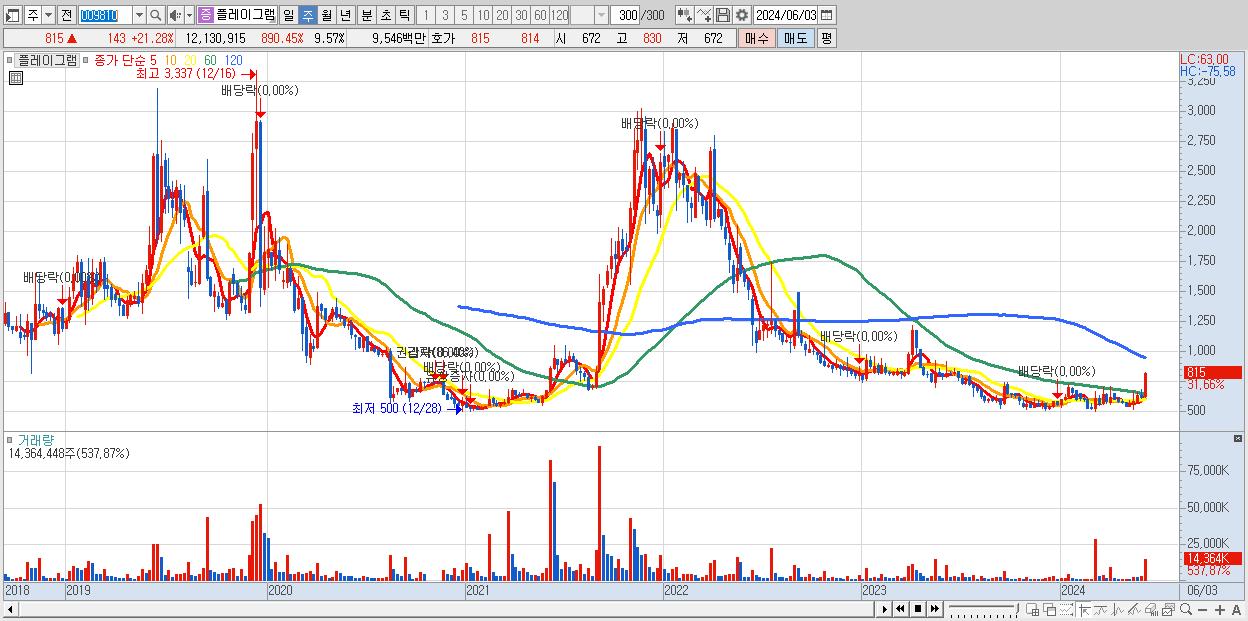Select the 년 (yearly) period tab
The height and width of the screenshot is (621, 1248).
click(x=345, y=15)
